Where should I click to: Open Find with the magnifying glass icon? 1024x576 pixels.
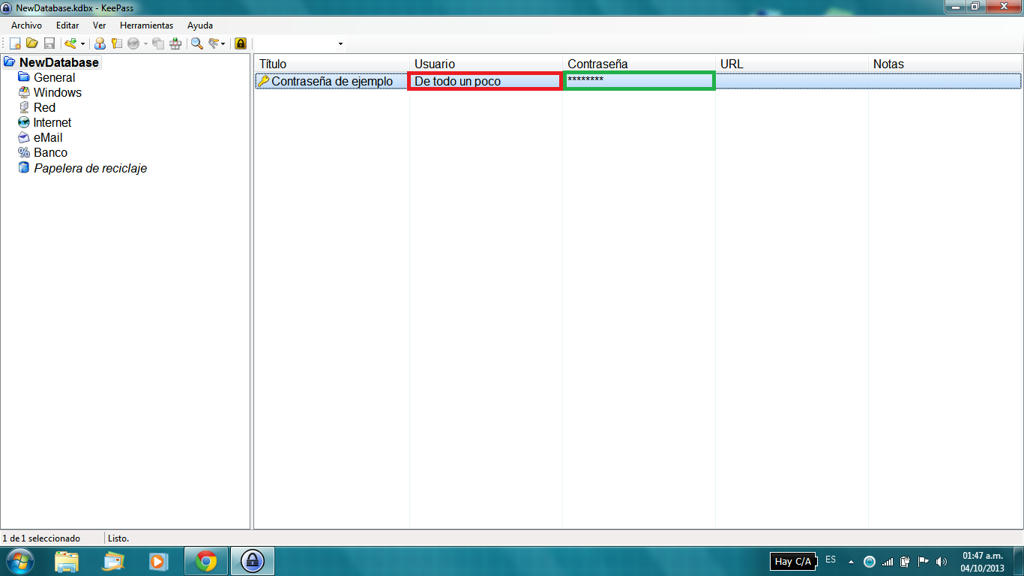point(196,44)
